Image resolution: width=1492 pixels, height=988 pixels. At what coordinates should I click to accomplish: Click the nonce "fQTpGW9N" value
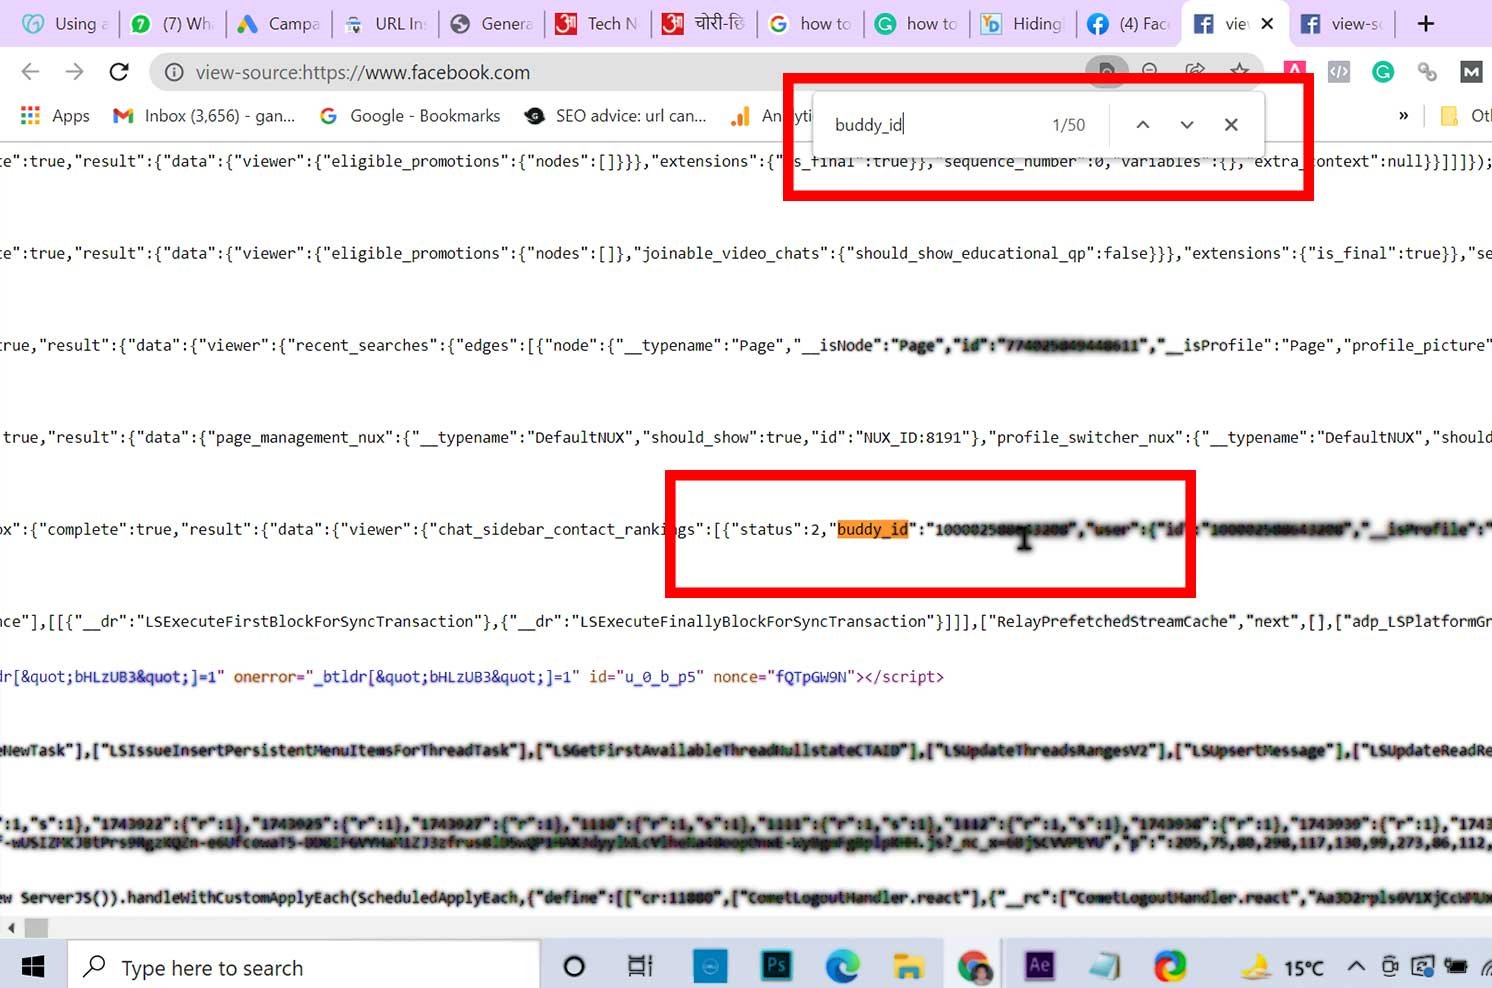(x=814, y=677)
